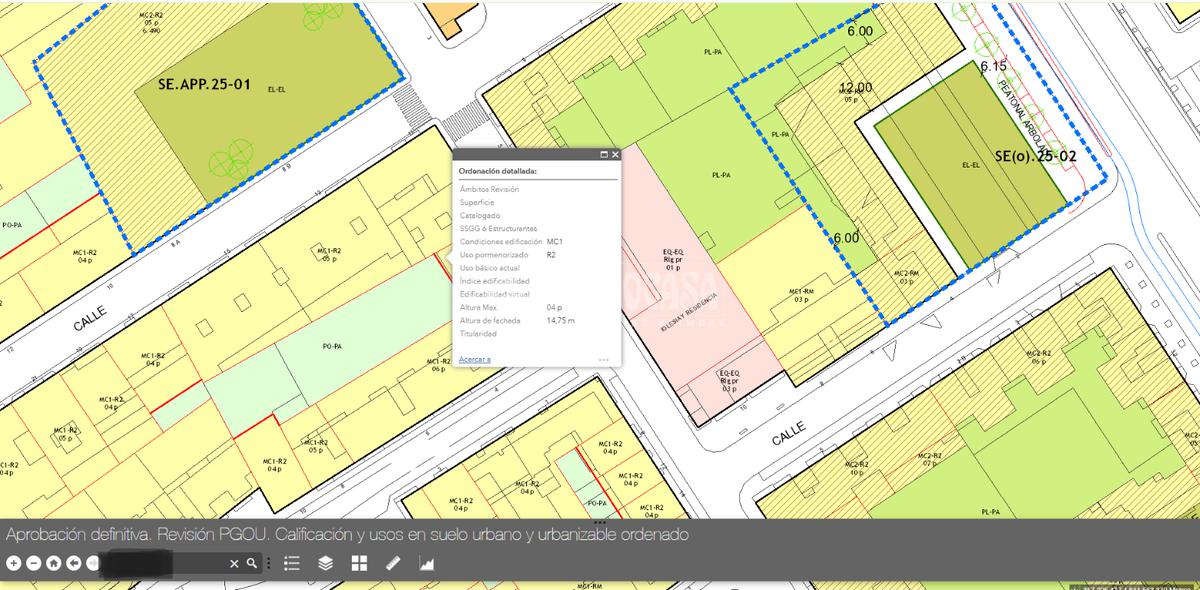This screenshot has height=590, width=1200.
Task: Click the 'Titularidad' row label
Action: click(478, 333)
